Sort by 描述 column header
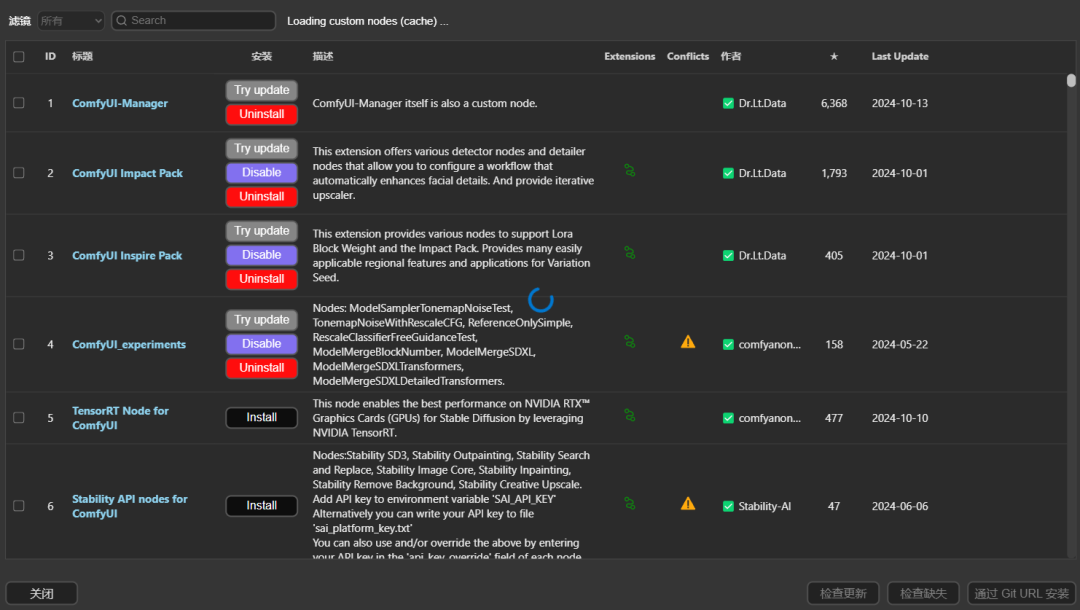Screen dimensions: 1080x610 (322, 56)
